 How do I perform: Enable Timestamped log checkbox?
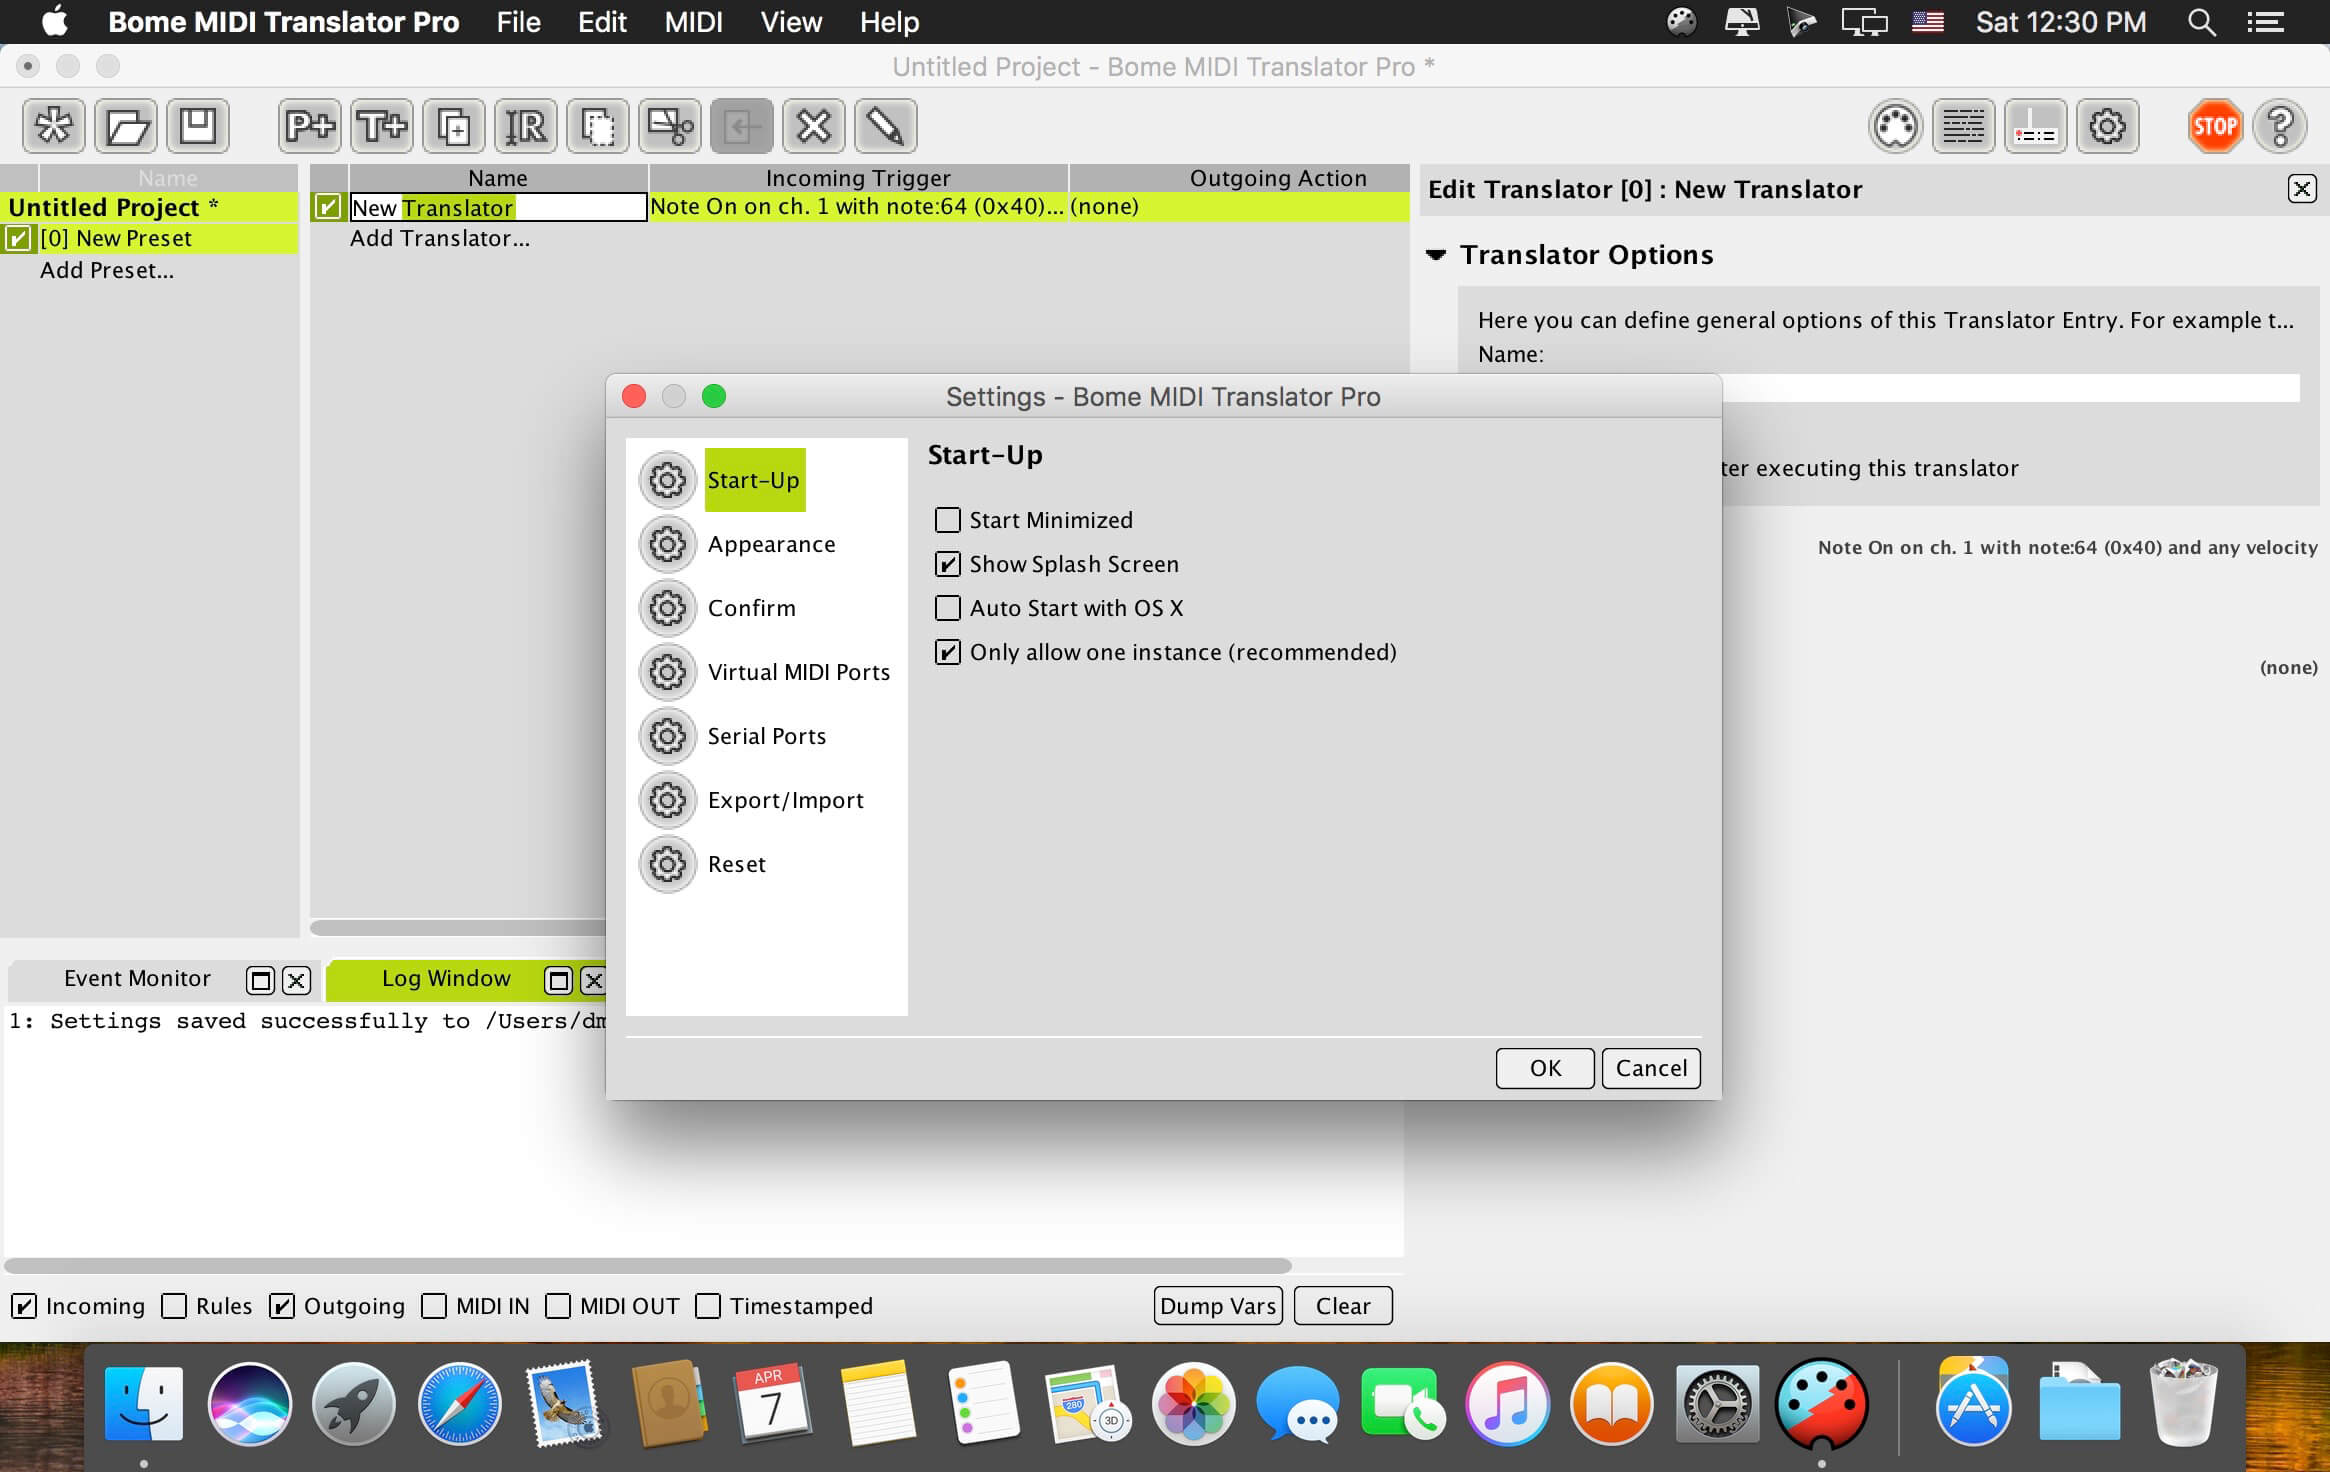708,1306
